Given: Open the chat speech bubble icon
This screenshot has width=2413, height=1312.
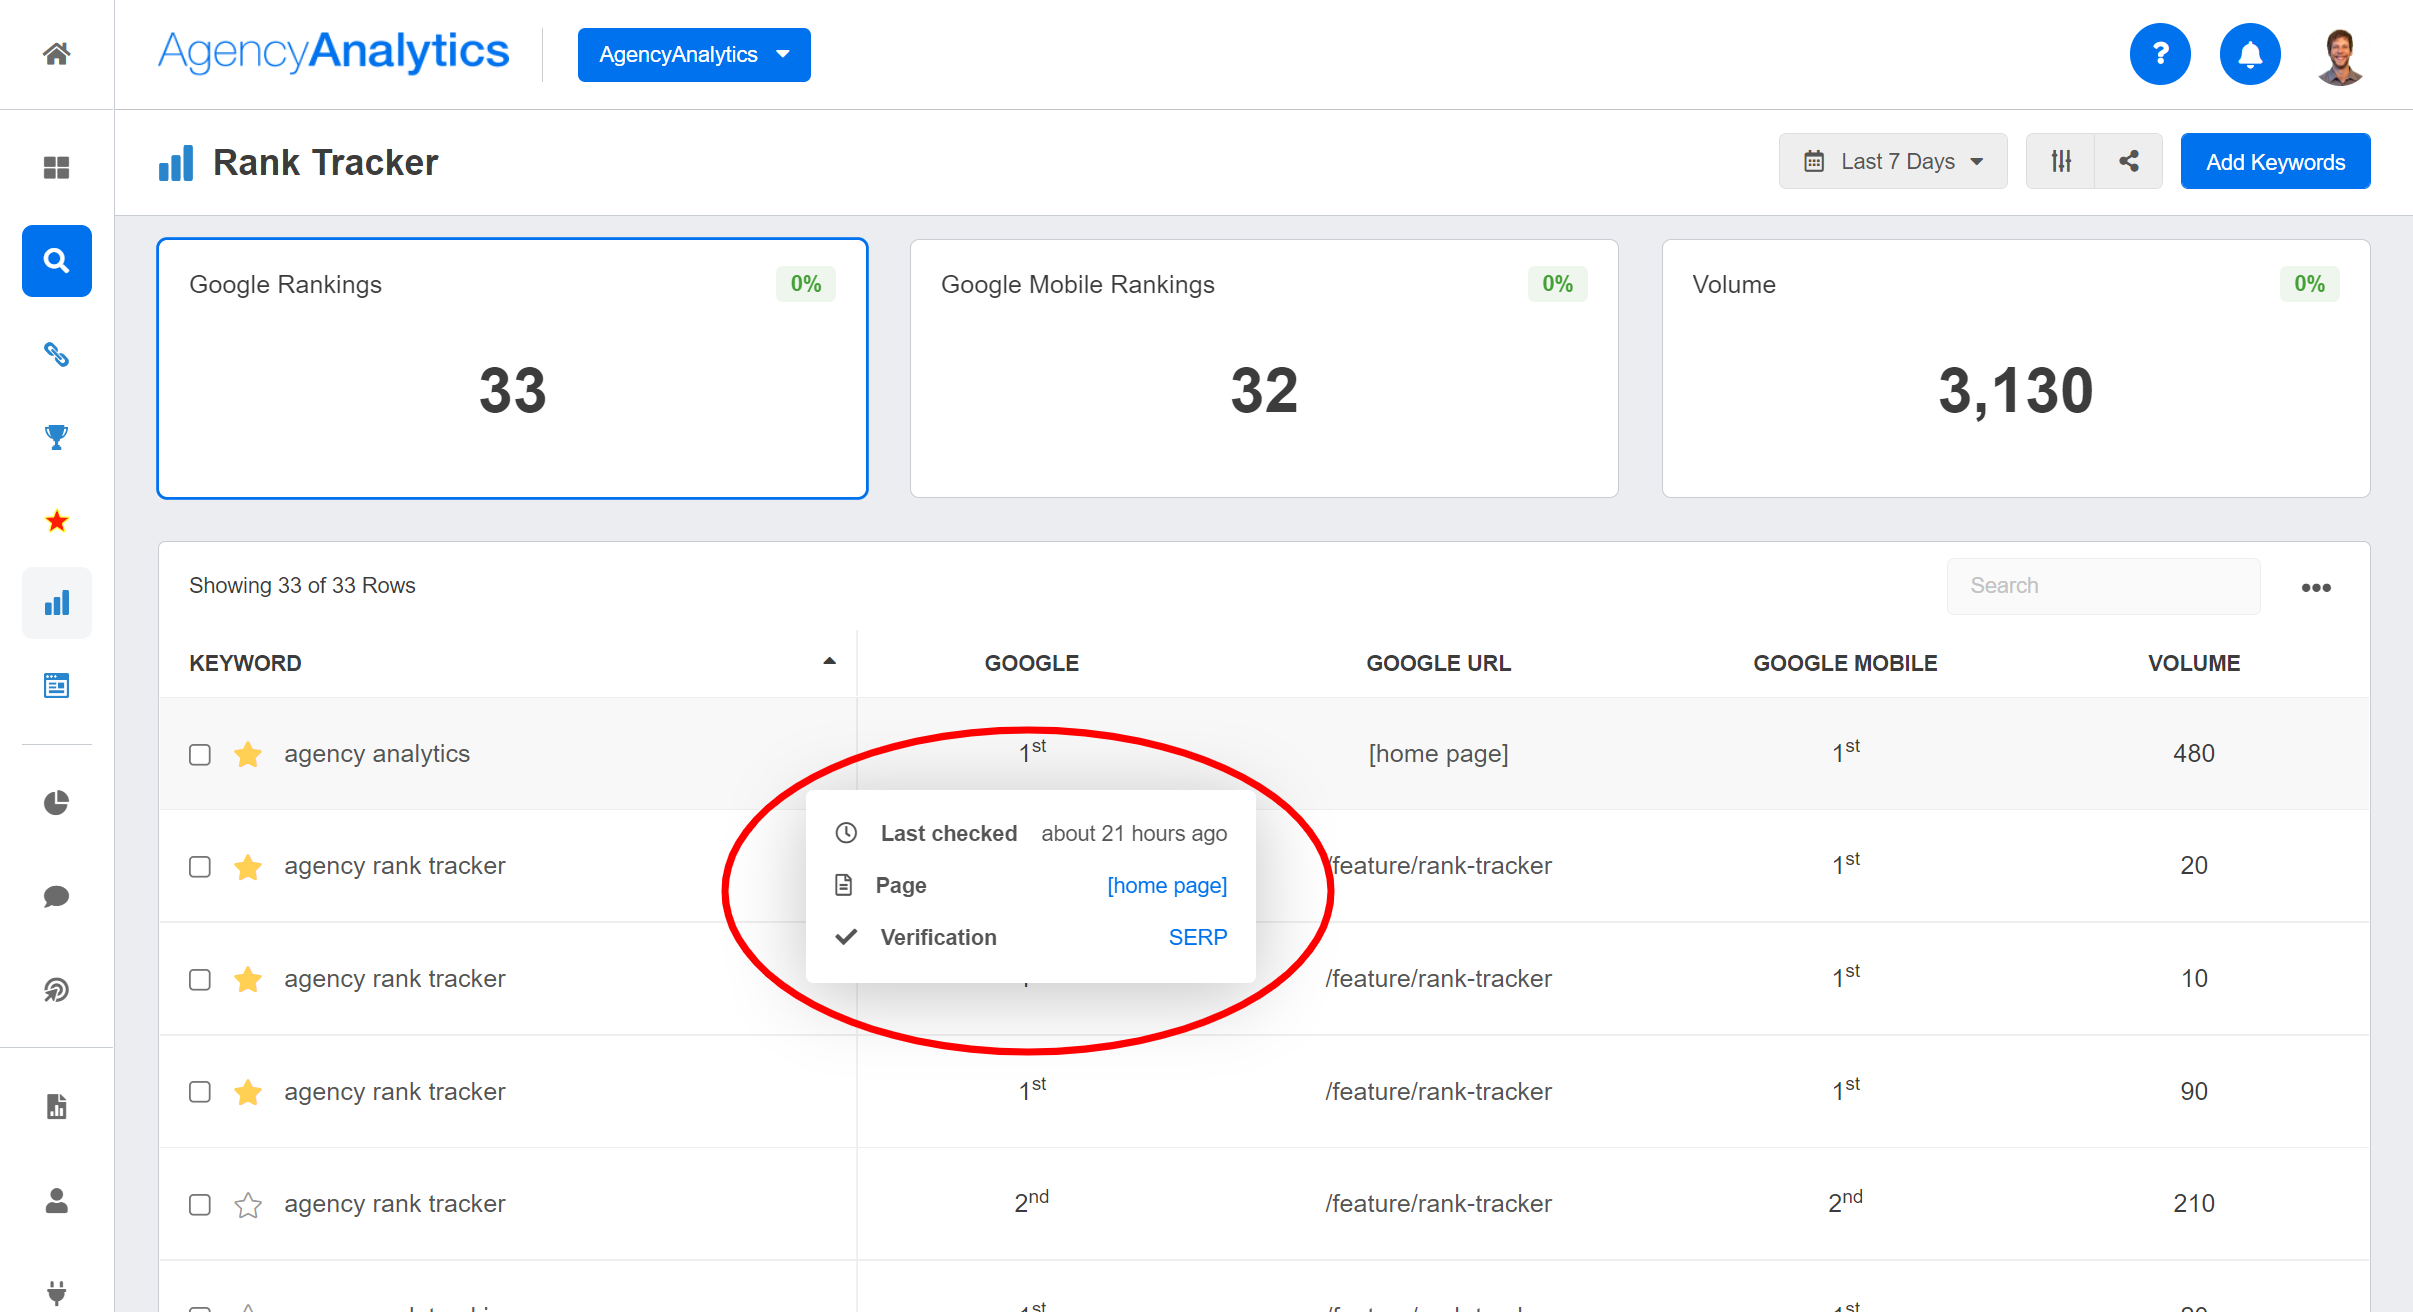Looking at the screenshot, I should pyautogui.click(x=57, y=895).
